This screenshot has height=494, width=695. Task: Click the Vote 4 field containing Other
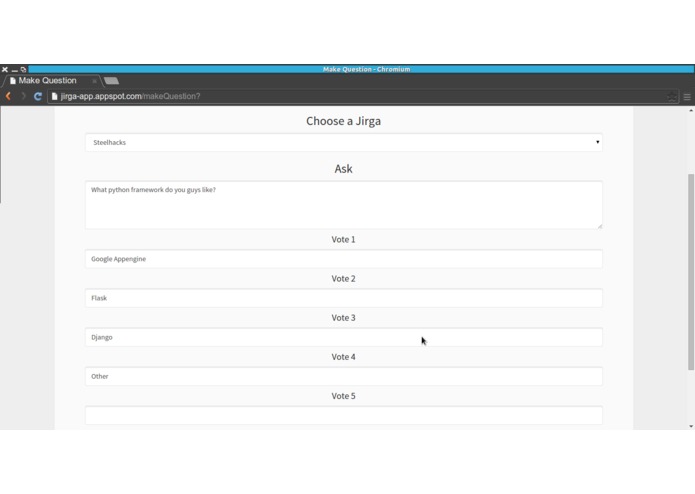[344, 376]
